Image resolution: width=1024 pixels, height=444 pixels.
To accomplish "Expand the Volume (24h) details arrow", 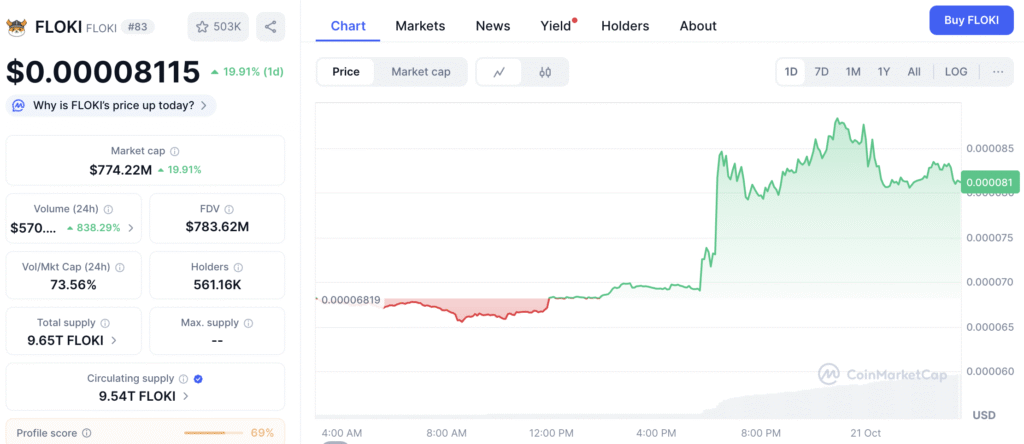I will pyautogui.click(x=130, y=227).
